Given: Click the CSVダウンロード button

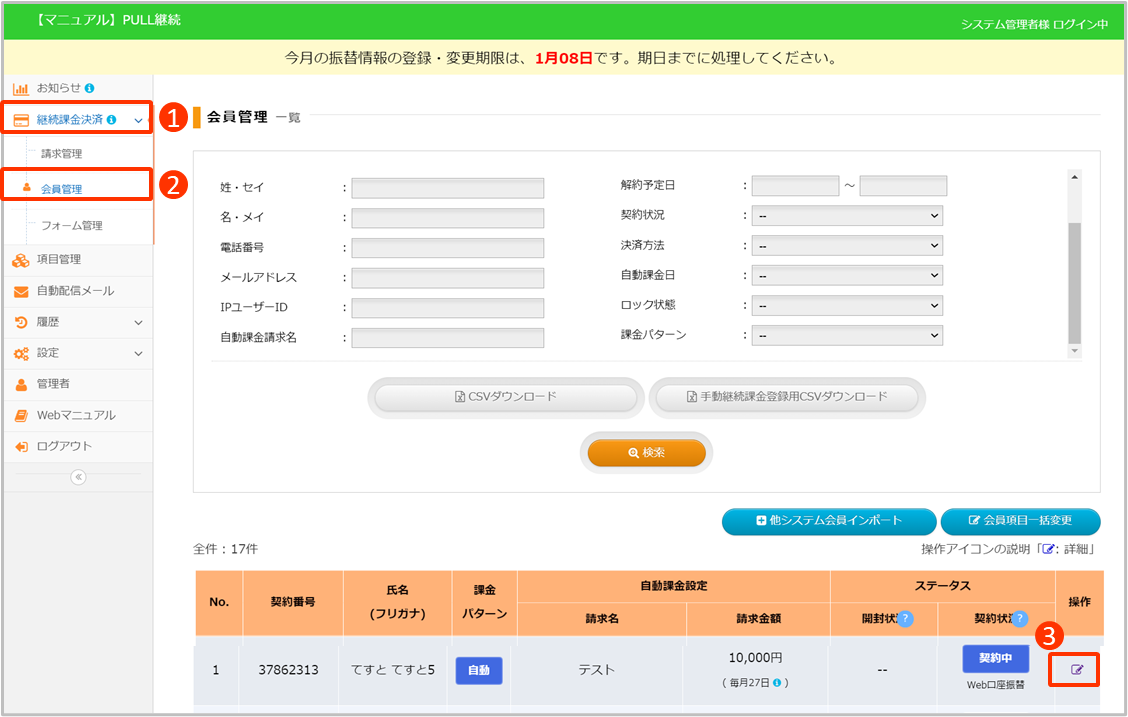Looking at the screenshot, I should coord(505,397).
